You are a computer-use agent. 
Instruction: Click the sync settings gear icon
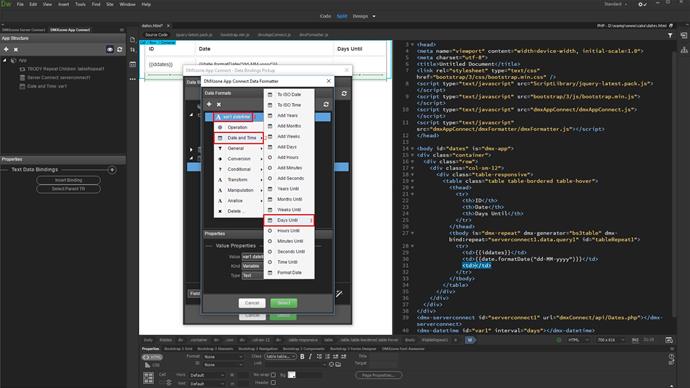(642, 4)
